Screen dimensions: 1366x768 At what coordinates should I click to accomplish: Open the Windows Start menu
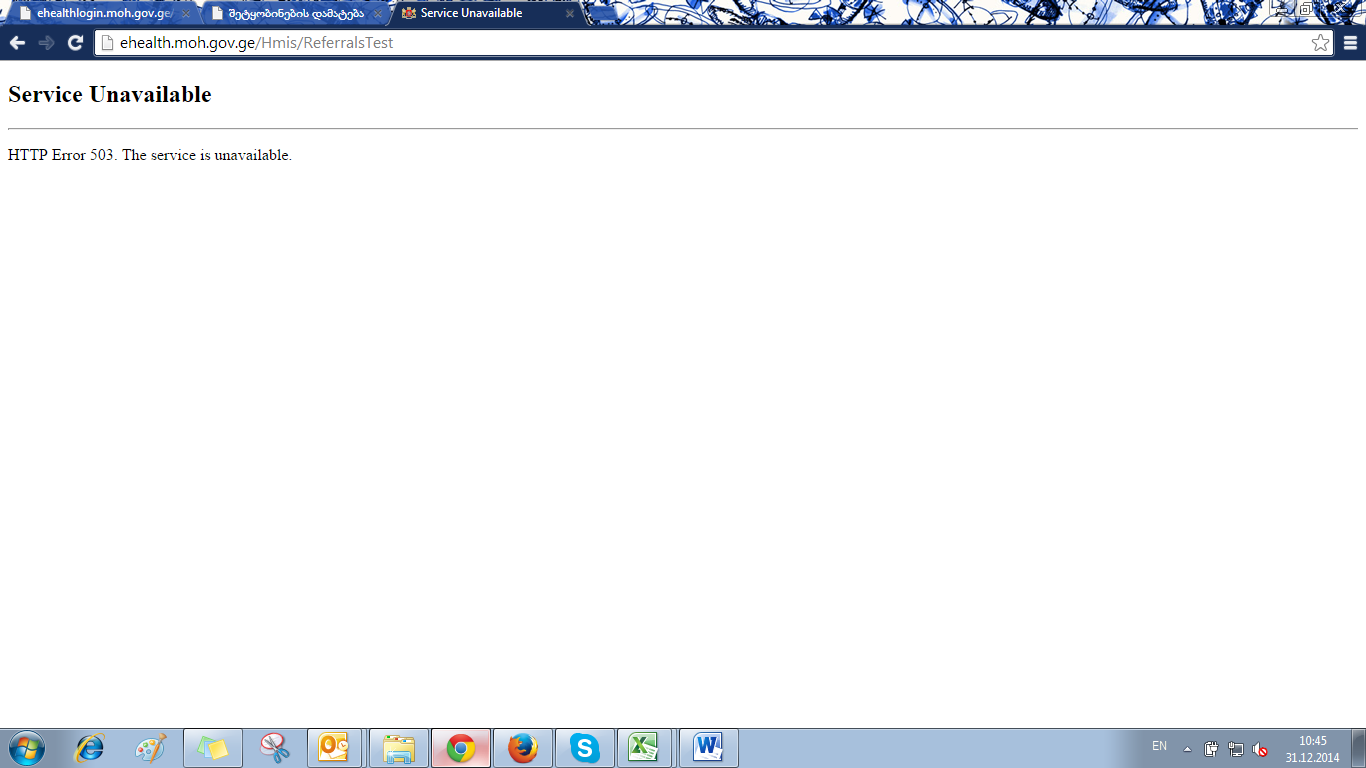[x=26, y=748]
